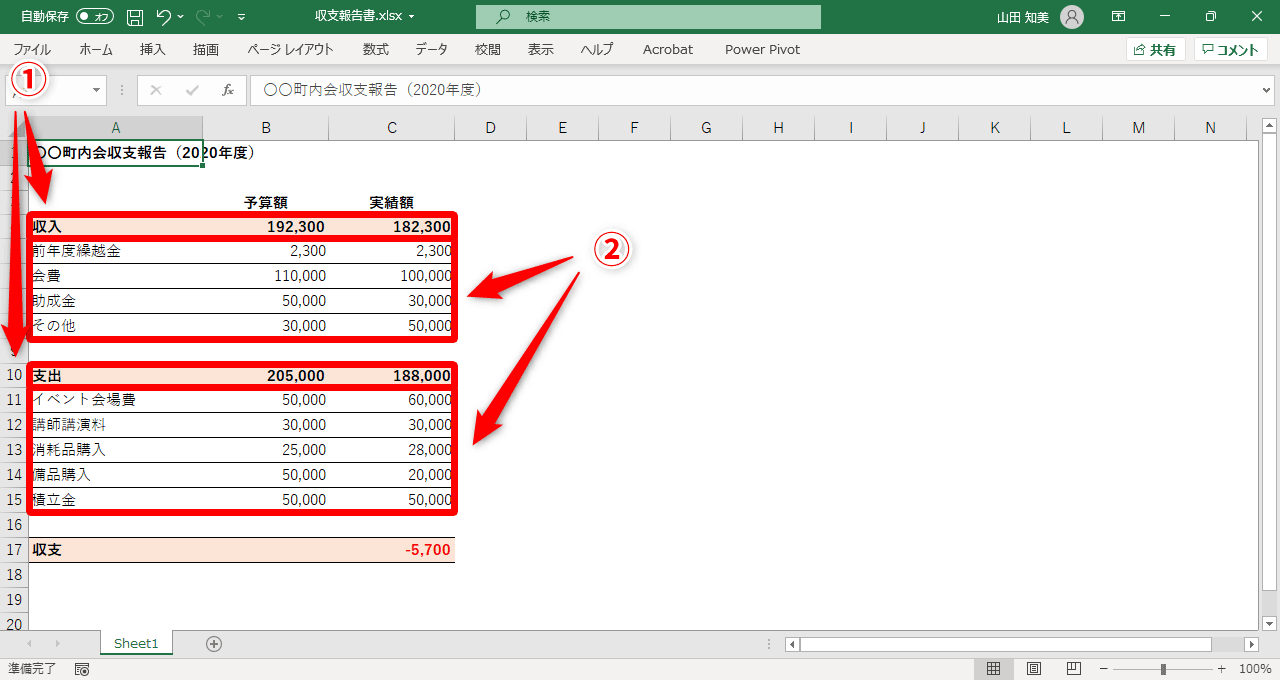The height and width of the screenshot is (680, 1280).
Task: Click the macro recording status bar icon
Action: (82, 669)
